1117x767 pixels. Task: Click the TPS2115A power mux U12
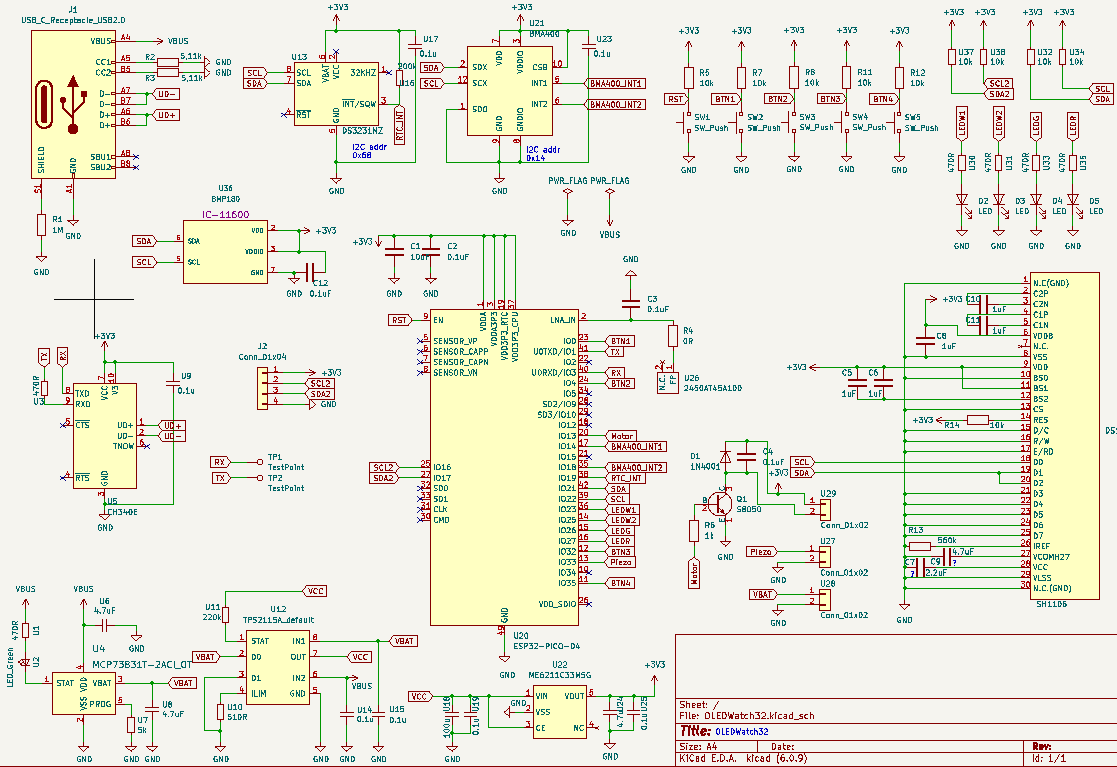point(278,667)
